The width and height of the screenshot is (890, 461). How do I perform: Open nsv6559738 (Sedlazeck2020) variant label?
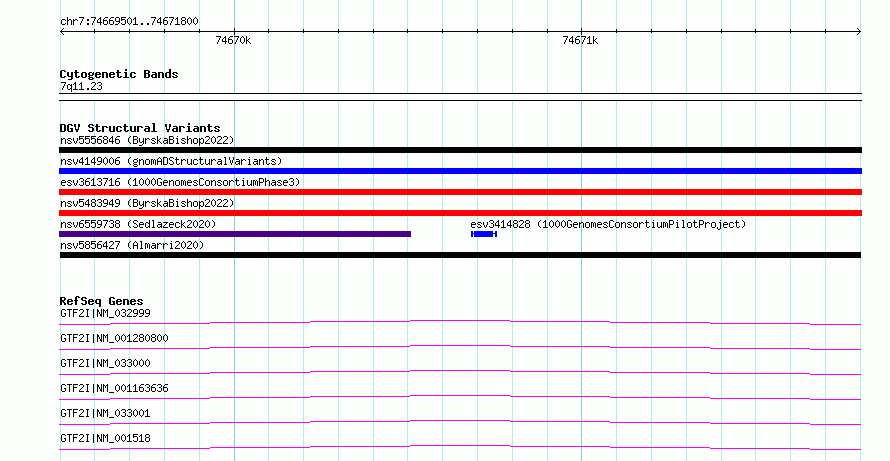(138, 224)
